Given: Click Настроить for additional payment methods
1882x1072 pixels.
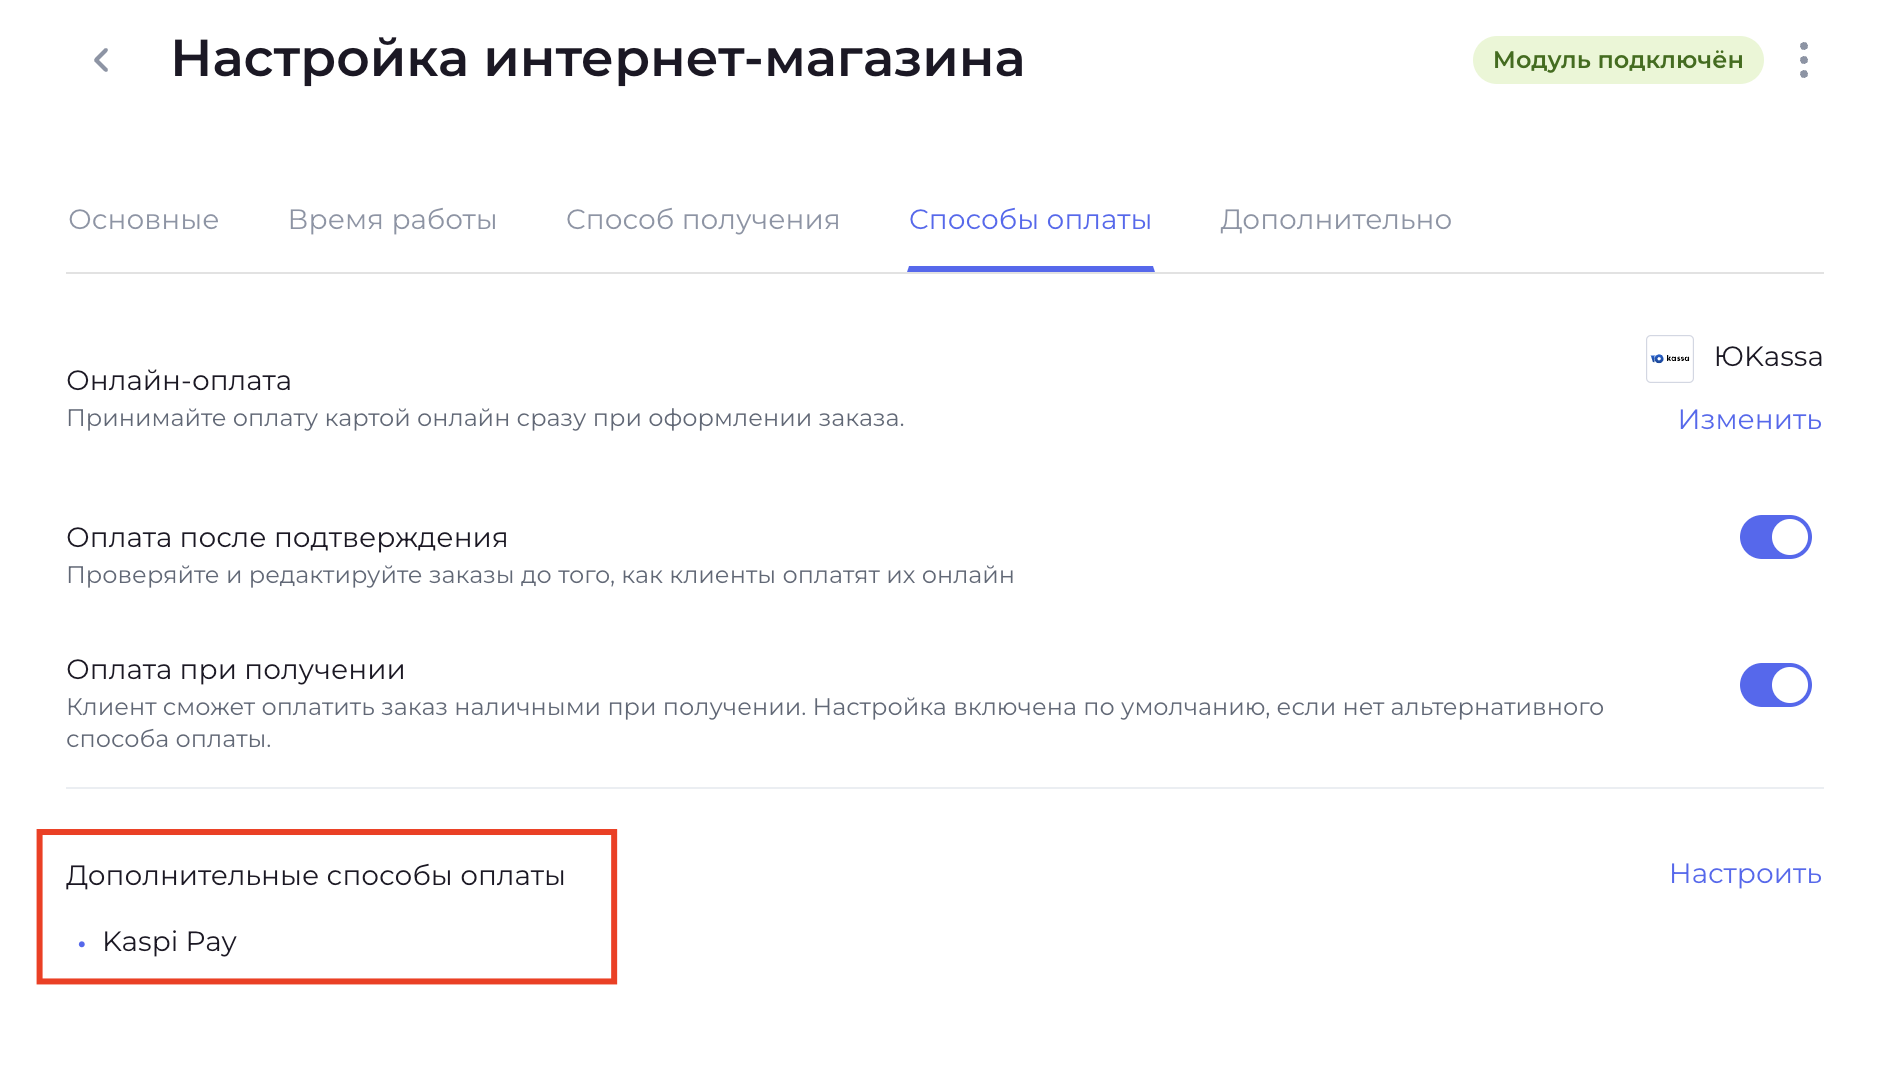Looking at the screenshot, I should [1745, 874].
